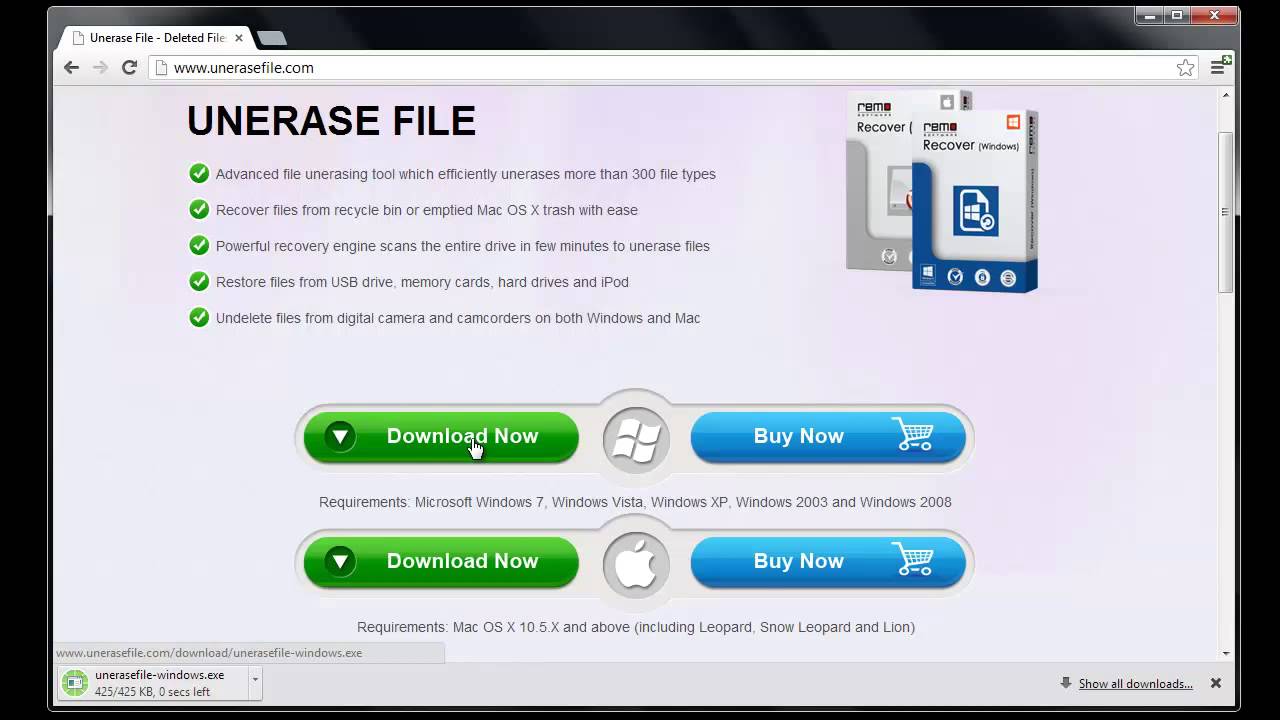Click the browser forward arrow

[x=100, y=68]
